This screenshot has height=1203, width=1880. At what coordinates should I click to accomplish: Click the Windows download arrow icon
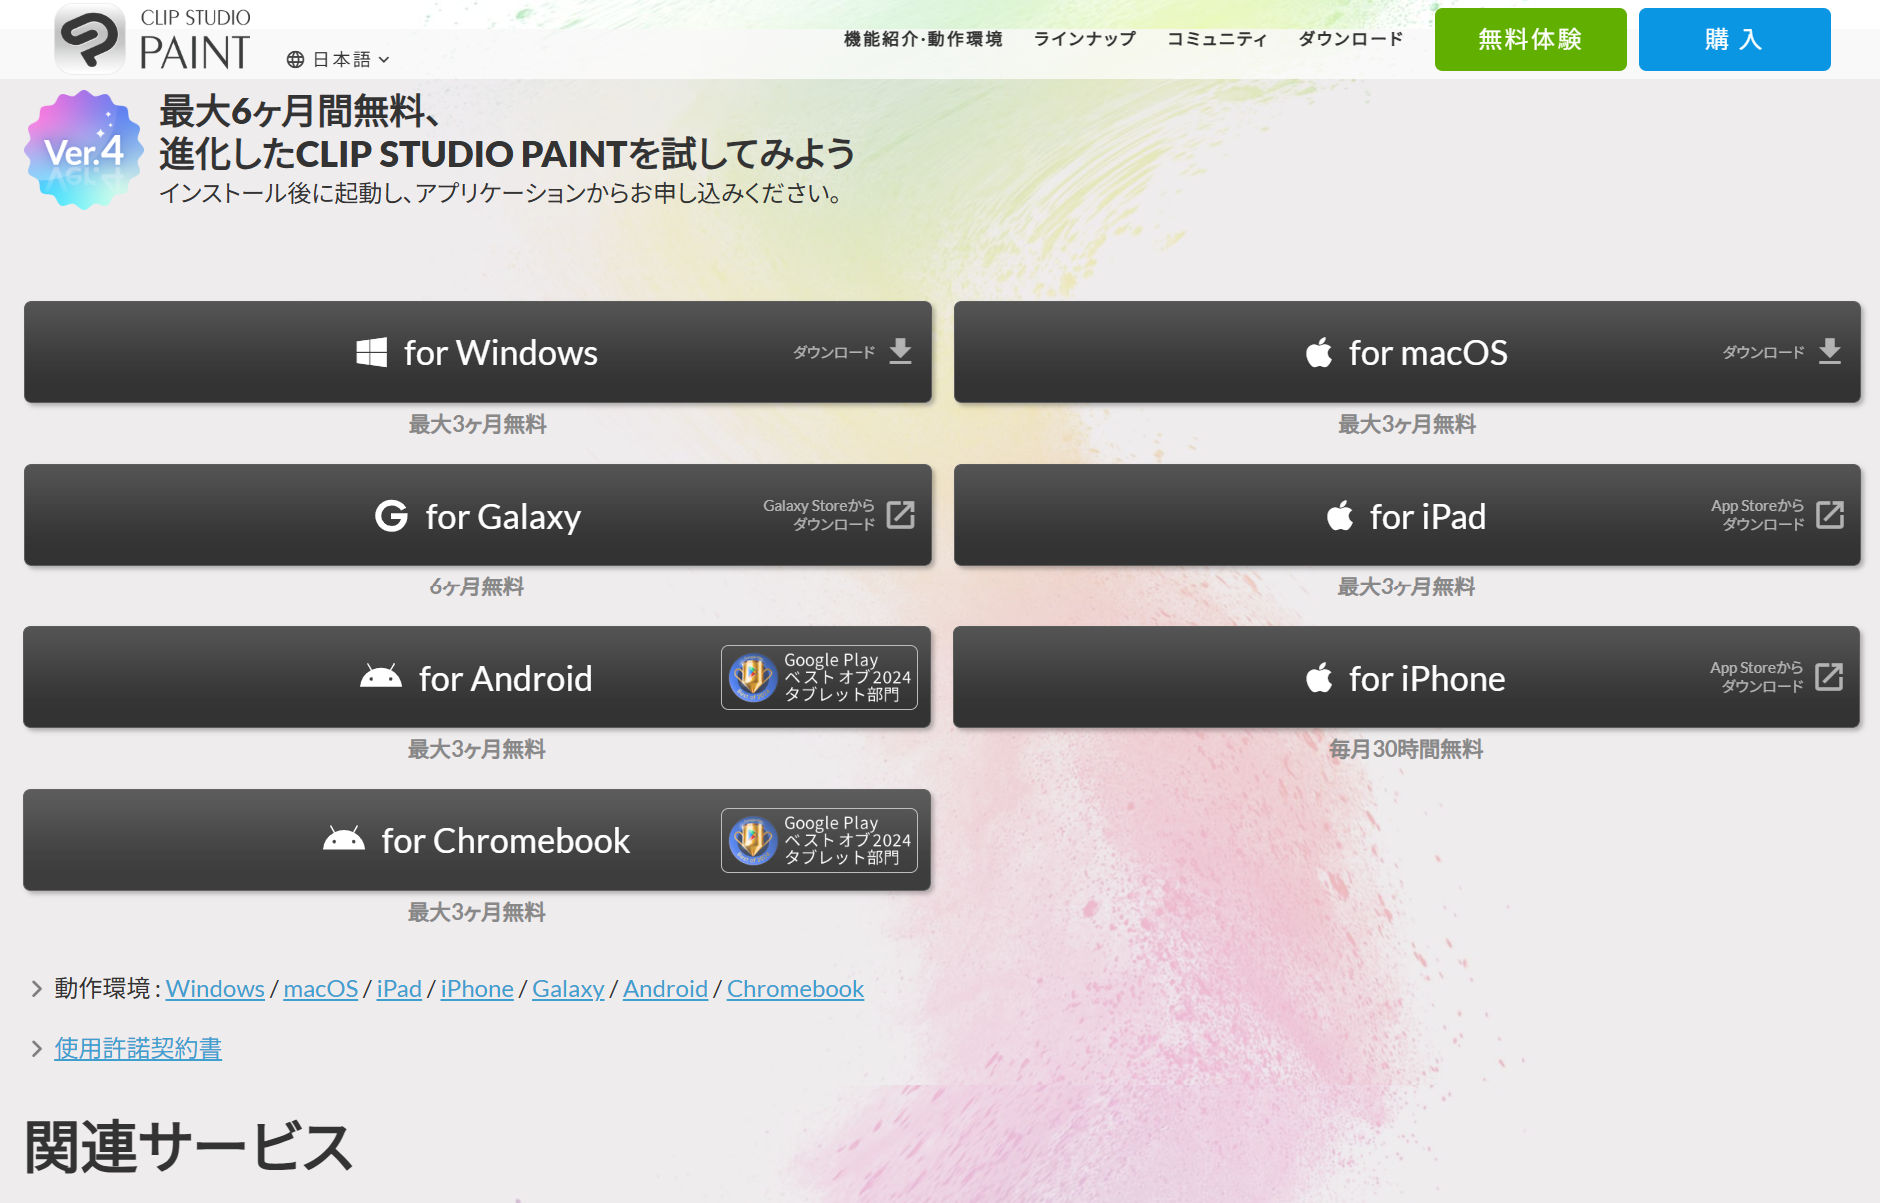point(900,351)
